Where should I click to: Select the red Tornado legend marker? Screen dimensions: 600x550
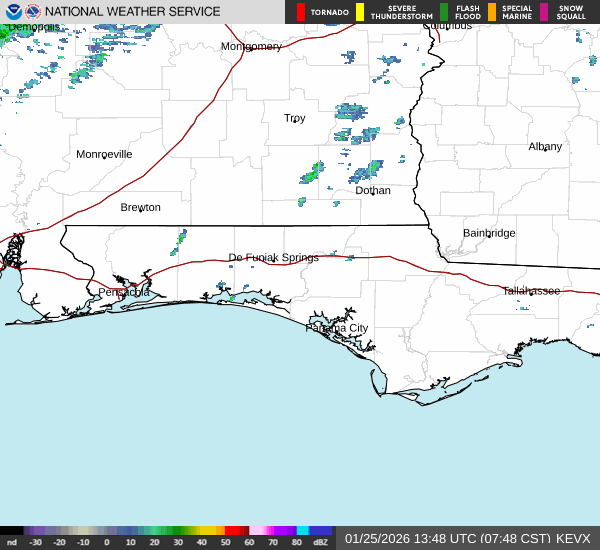pos(301,12)
